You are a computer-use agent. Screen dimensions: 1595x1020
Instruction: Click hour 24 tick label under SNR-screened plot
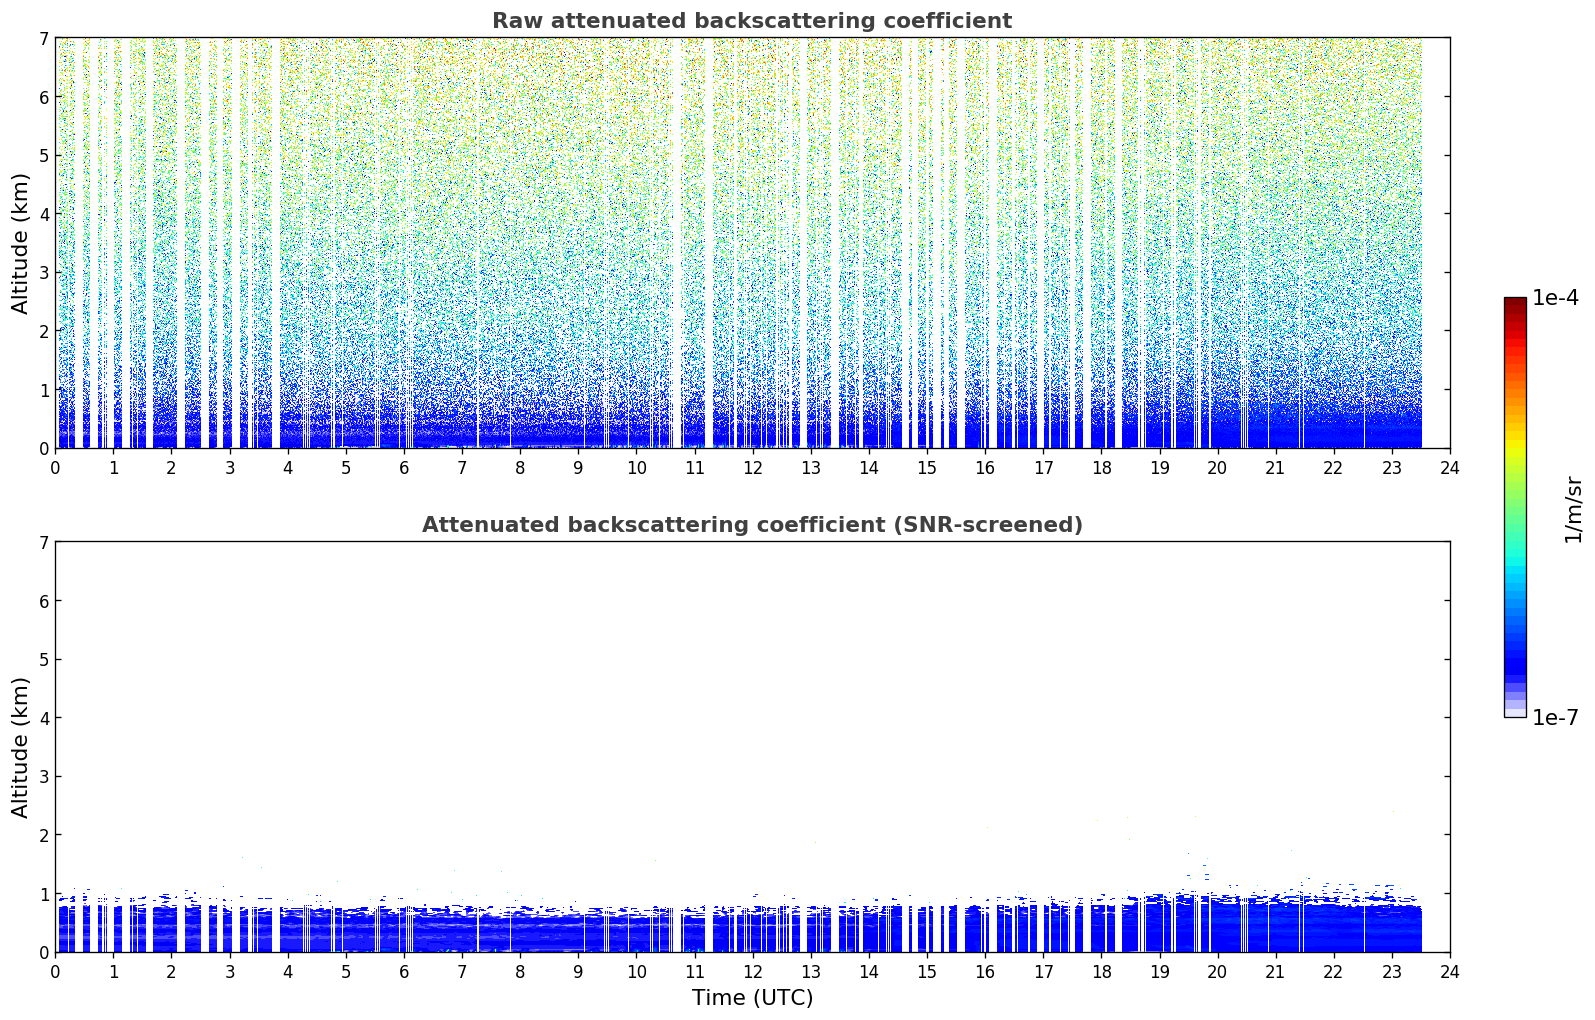[1449, 972]
